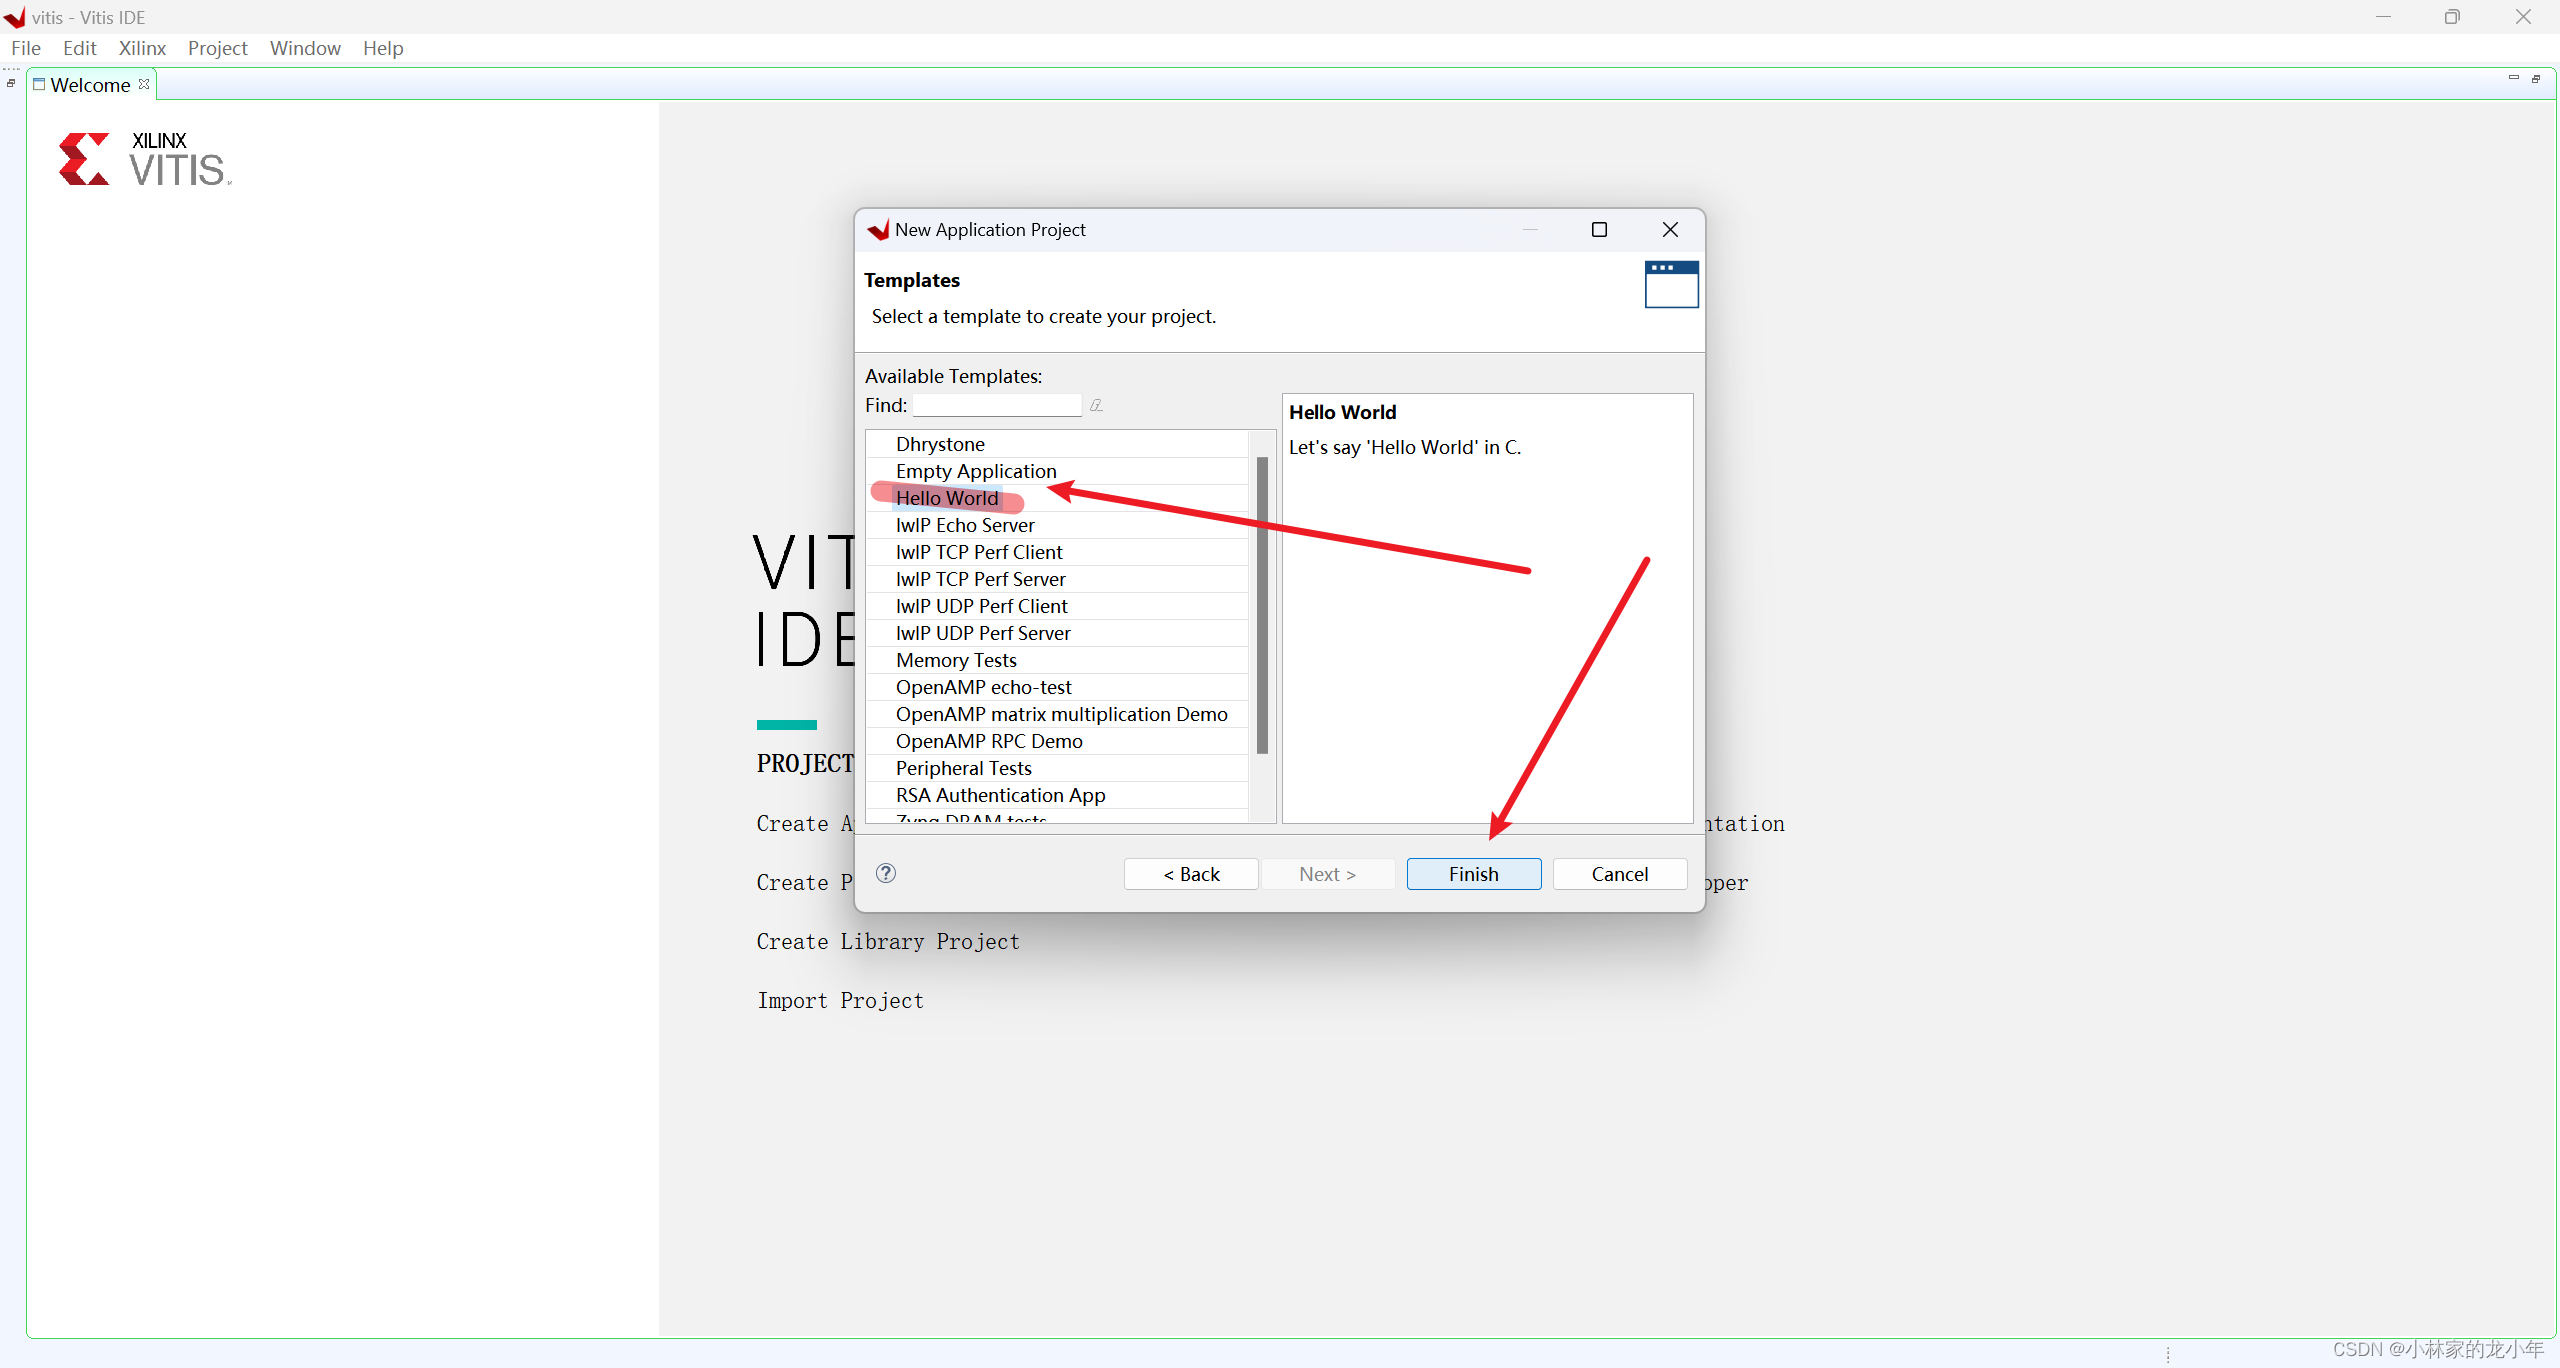Go back with the Back button

tap(1190, 874)
